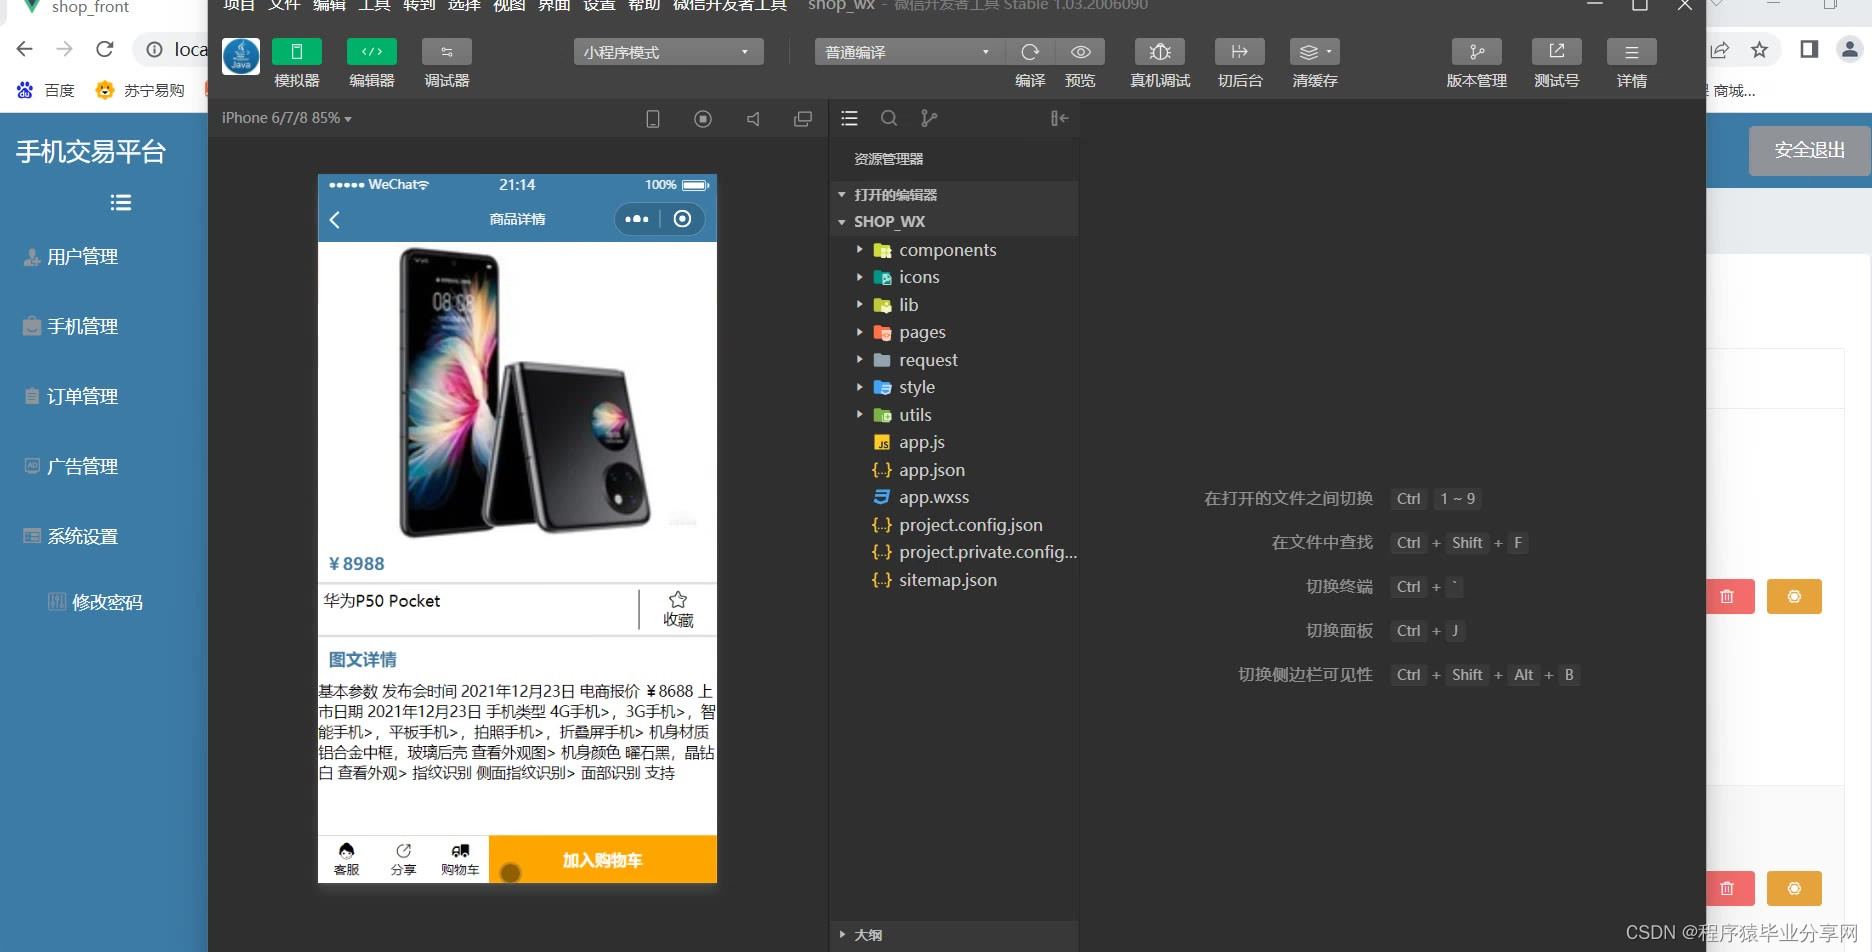Click the 预览 preview eye icon

click(1080, 52)
